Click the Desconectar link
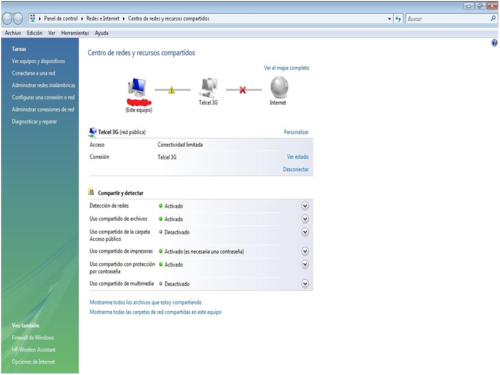This screenshot has height=375, width=500. (x=296, y=169)
